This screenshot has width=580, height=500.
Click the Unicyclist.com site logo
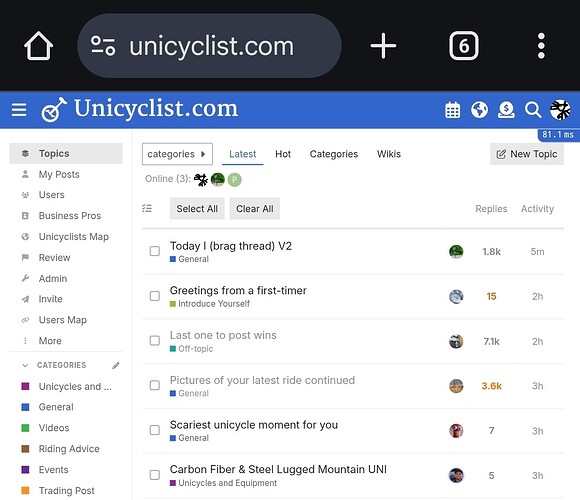[x=140, y=109]
